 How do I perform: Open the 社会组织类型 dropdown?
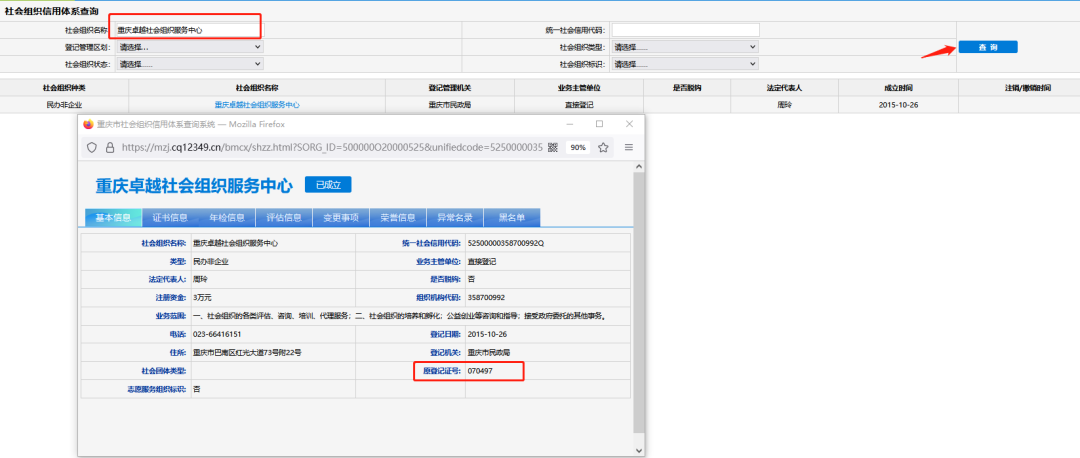pyautogui.click(x=685, y=47)
